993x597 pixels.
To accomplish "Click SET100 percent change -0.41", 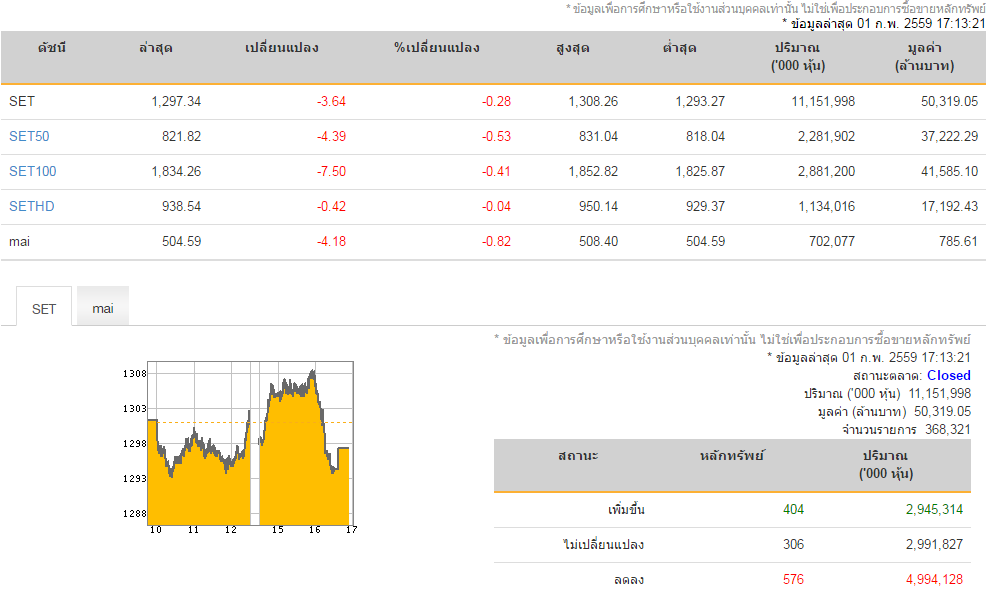I will pyautogui.click(x=496, y=171).
